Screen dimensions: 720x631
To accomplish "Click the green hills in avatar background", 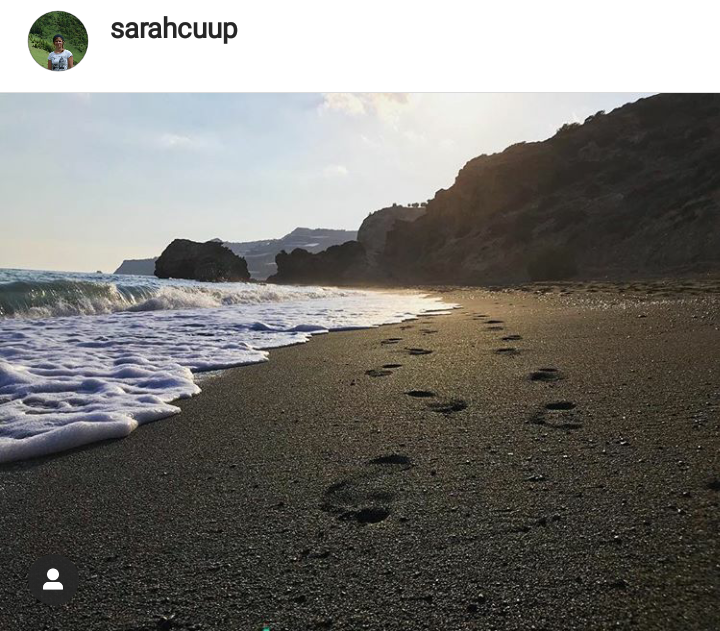I will [57, 25].
